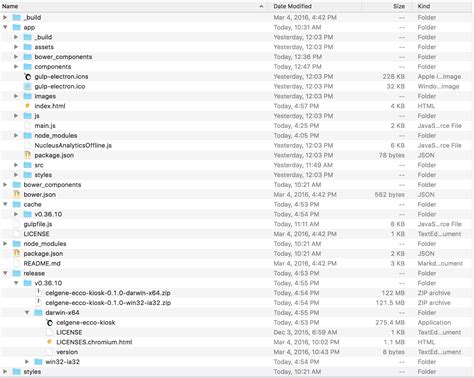Click the version file icon
The height and width of the screenshot is (378, 474).
pyautogui.click(x=49, y=352)
